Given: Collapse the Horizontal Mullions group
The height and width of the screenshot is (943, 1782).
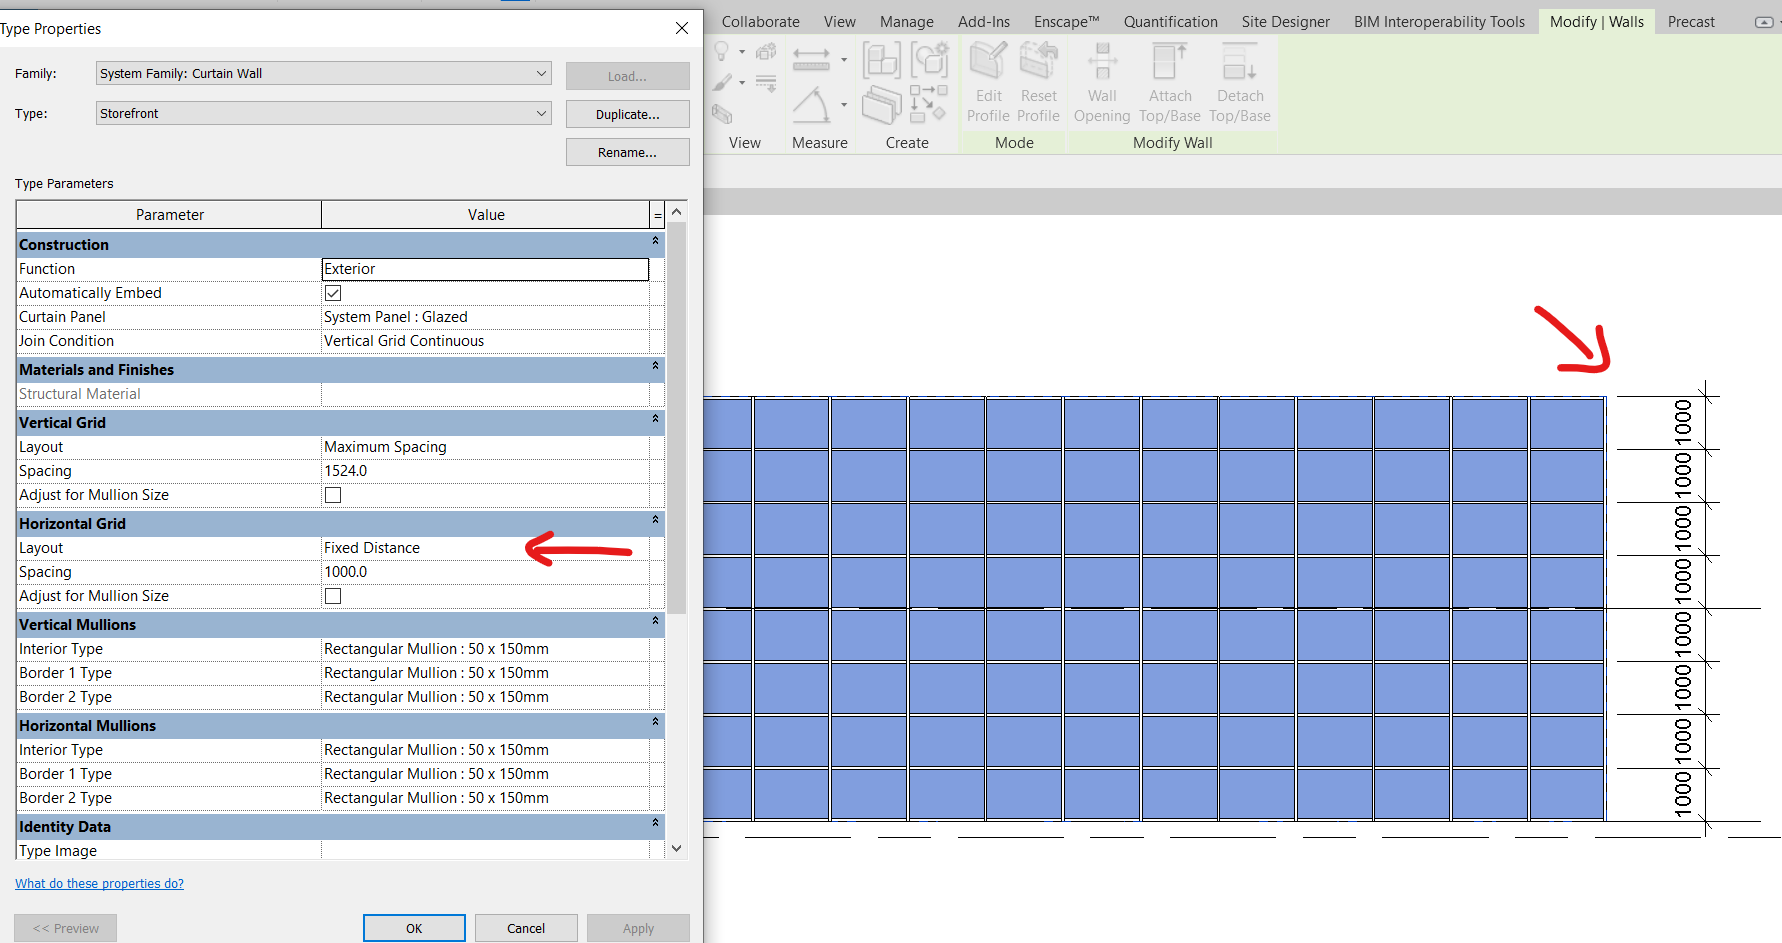Looking at the screenshot, I should point(655,722).
